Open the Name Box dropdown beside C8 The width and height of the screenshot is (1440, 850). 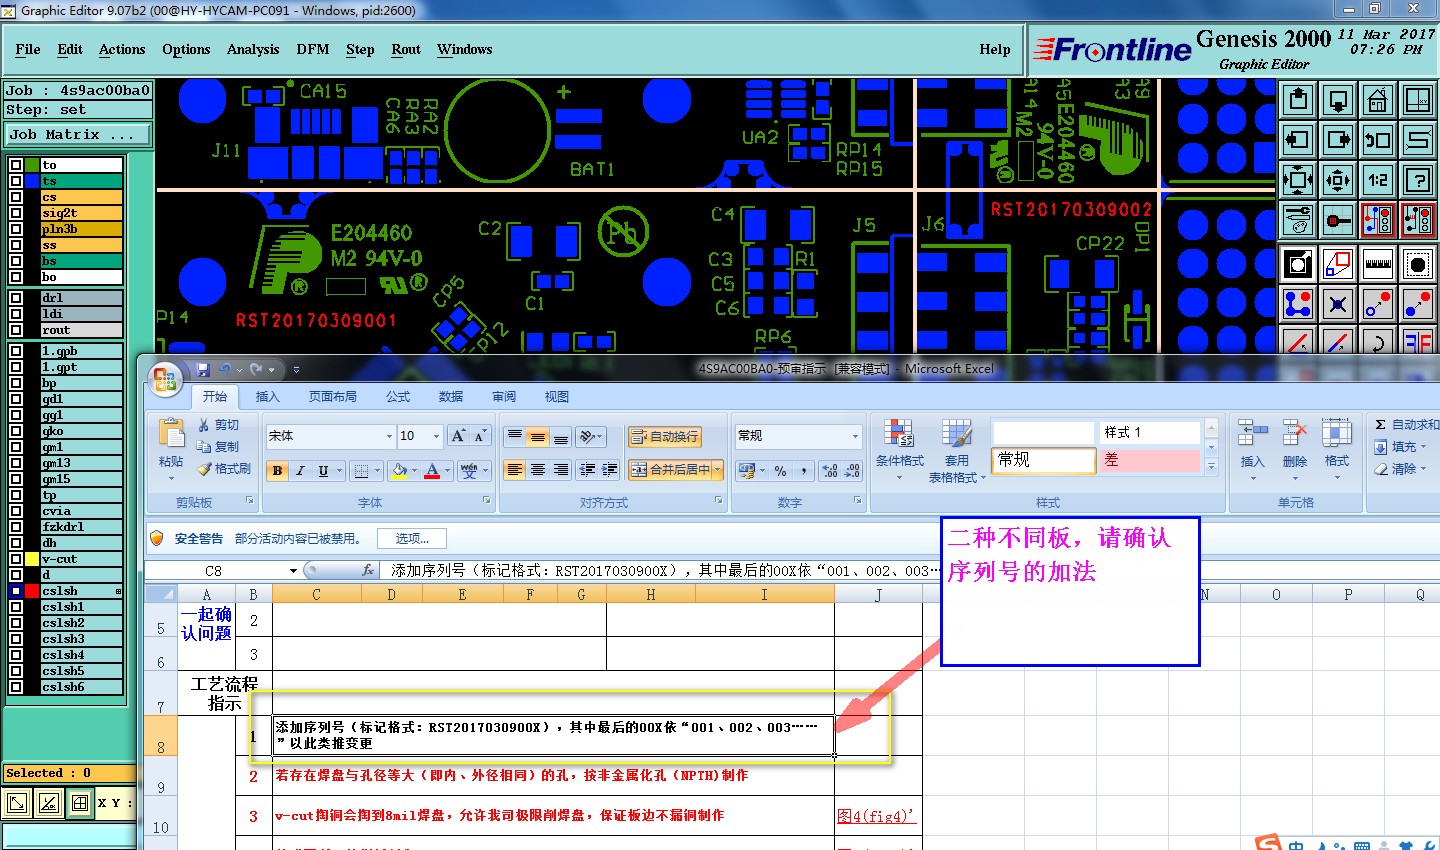click(293, 571)
